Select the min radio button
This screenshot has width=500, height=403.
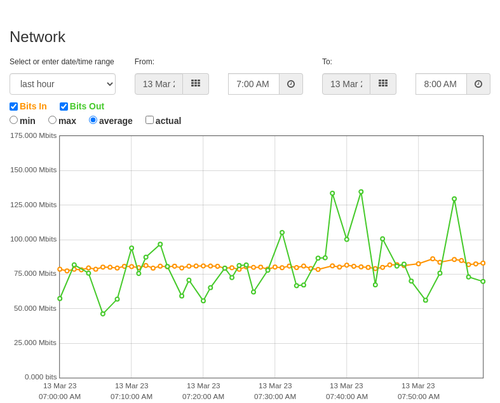coord(14,120)
